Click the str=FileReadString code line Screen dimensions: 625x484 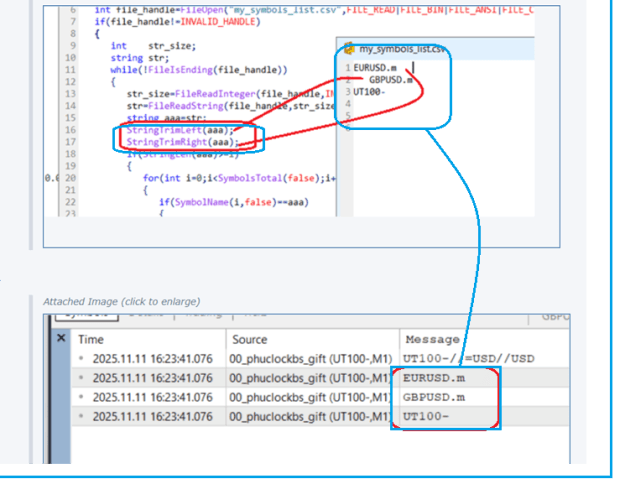(x=230, y=106)
